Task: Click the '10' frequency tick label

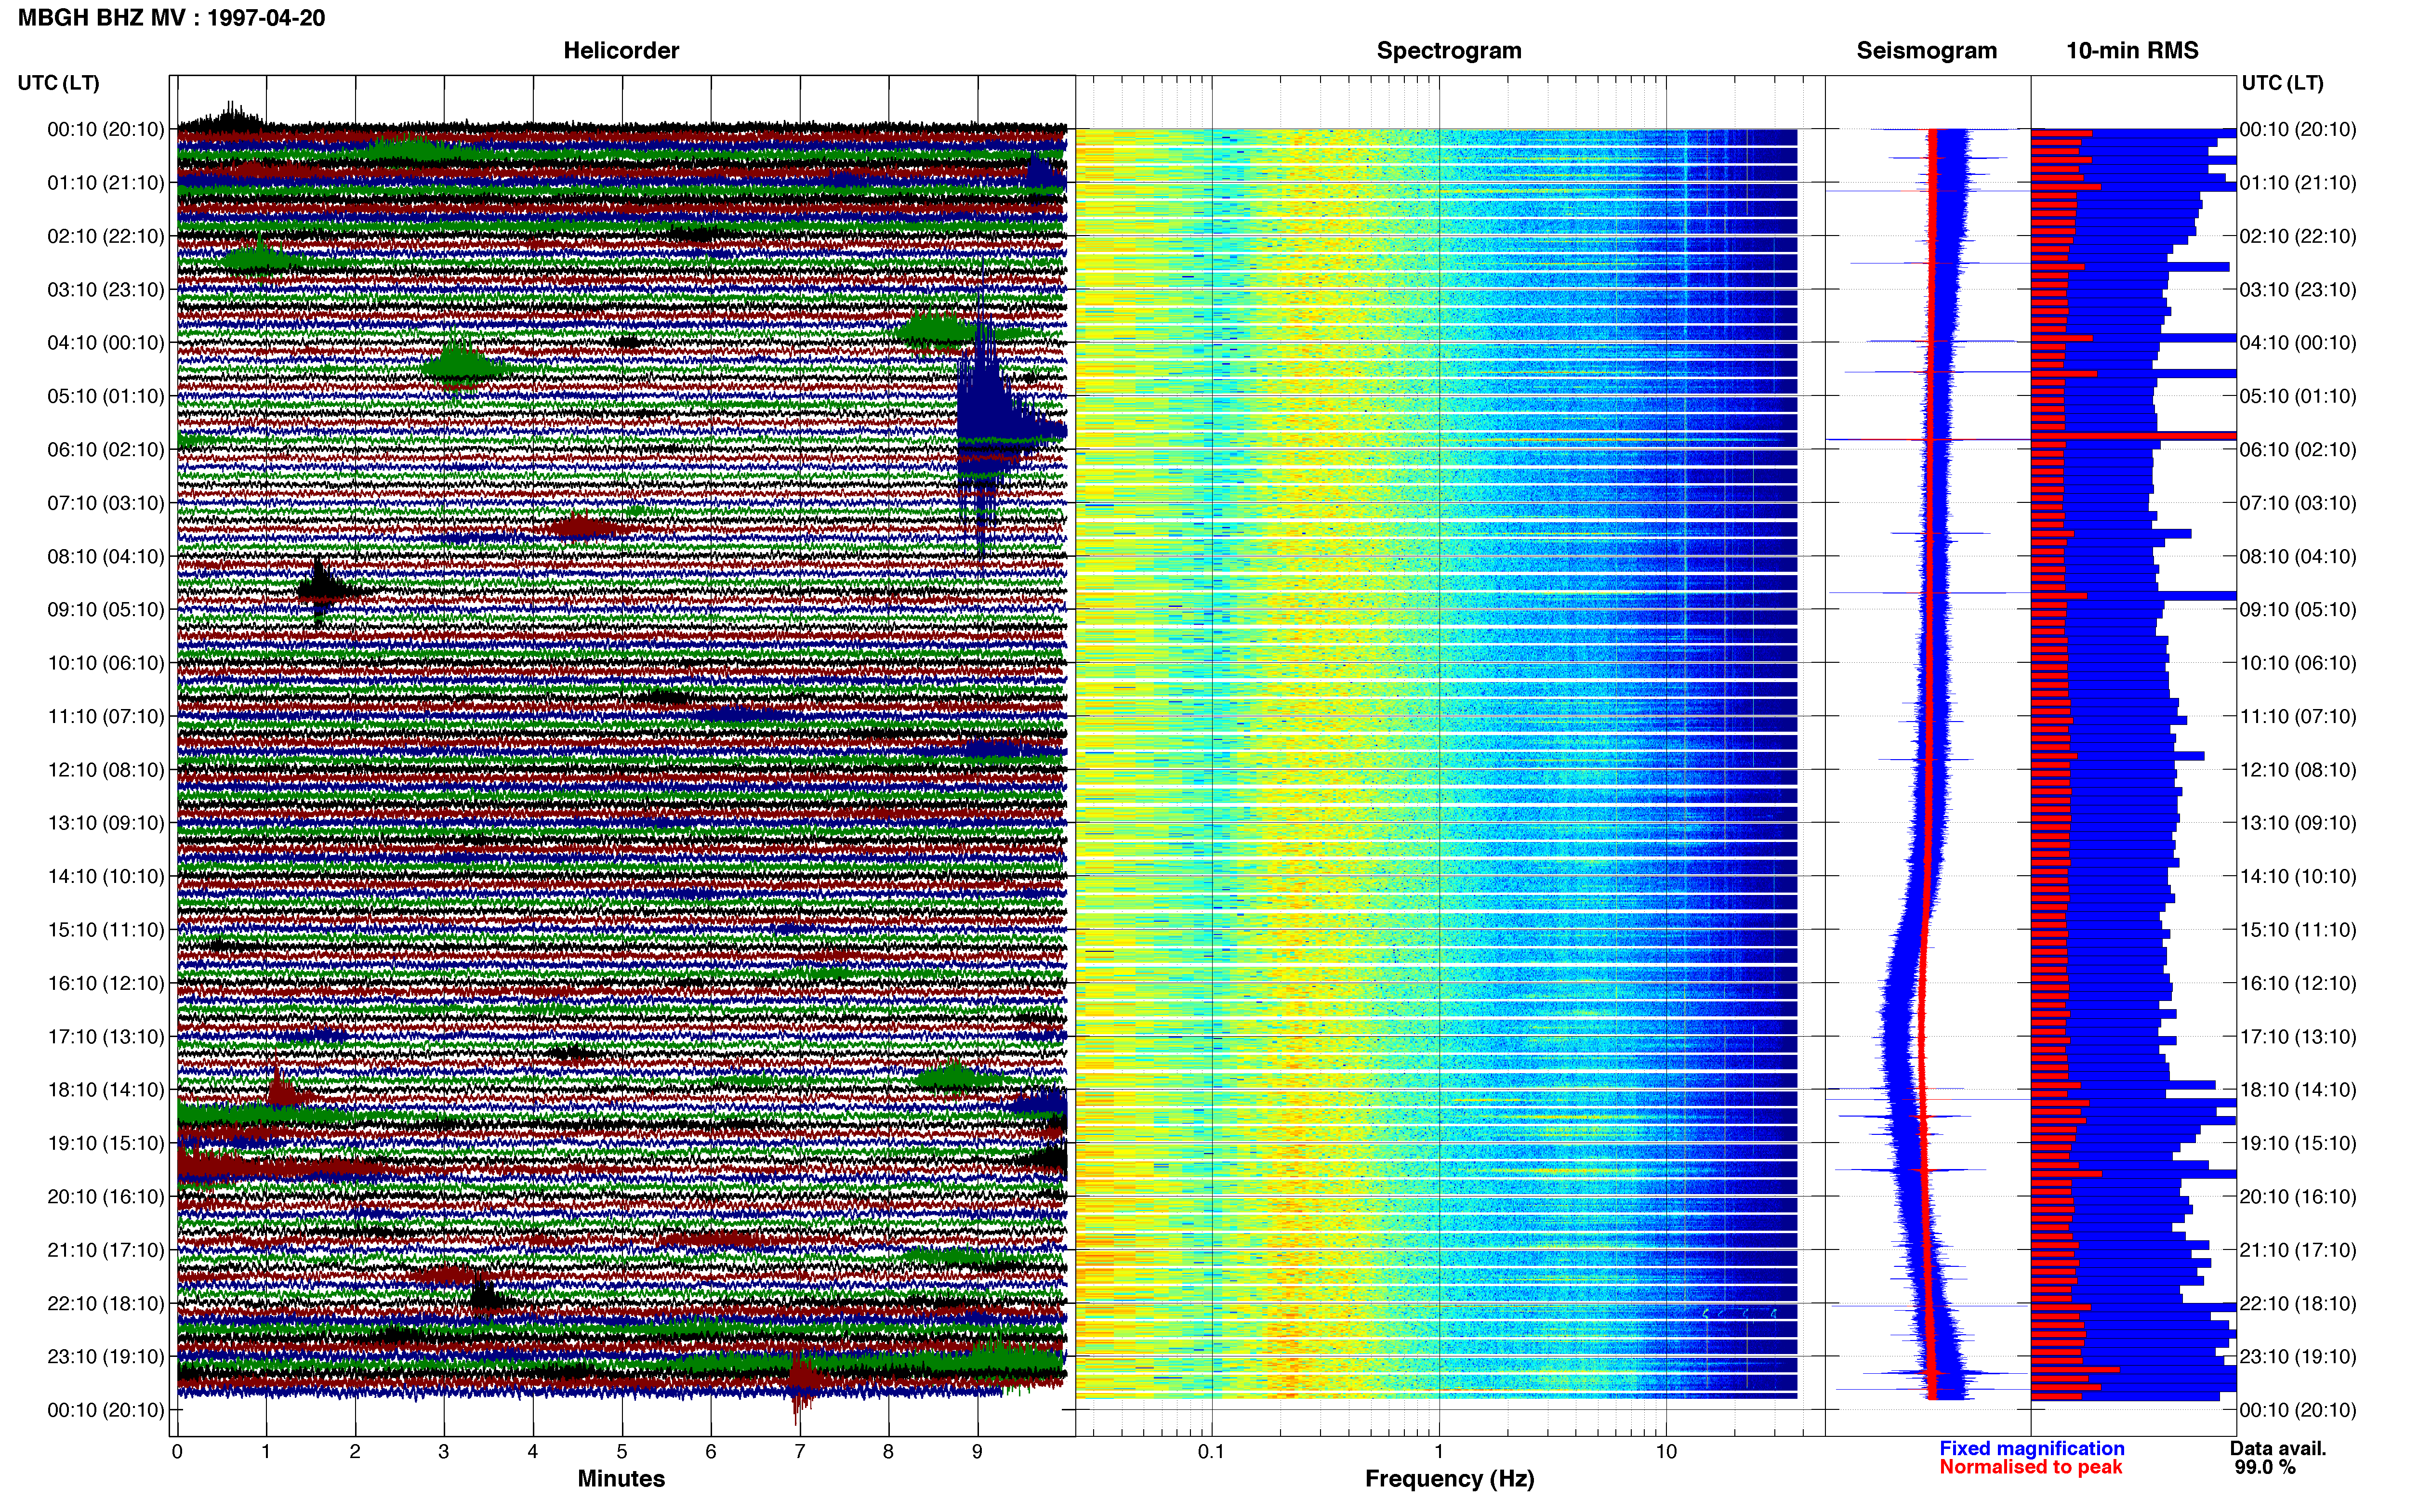Action: [x=1666, y=1452]
